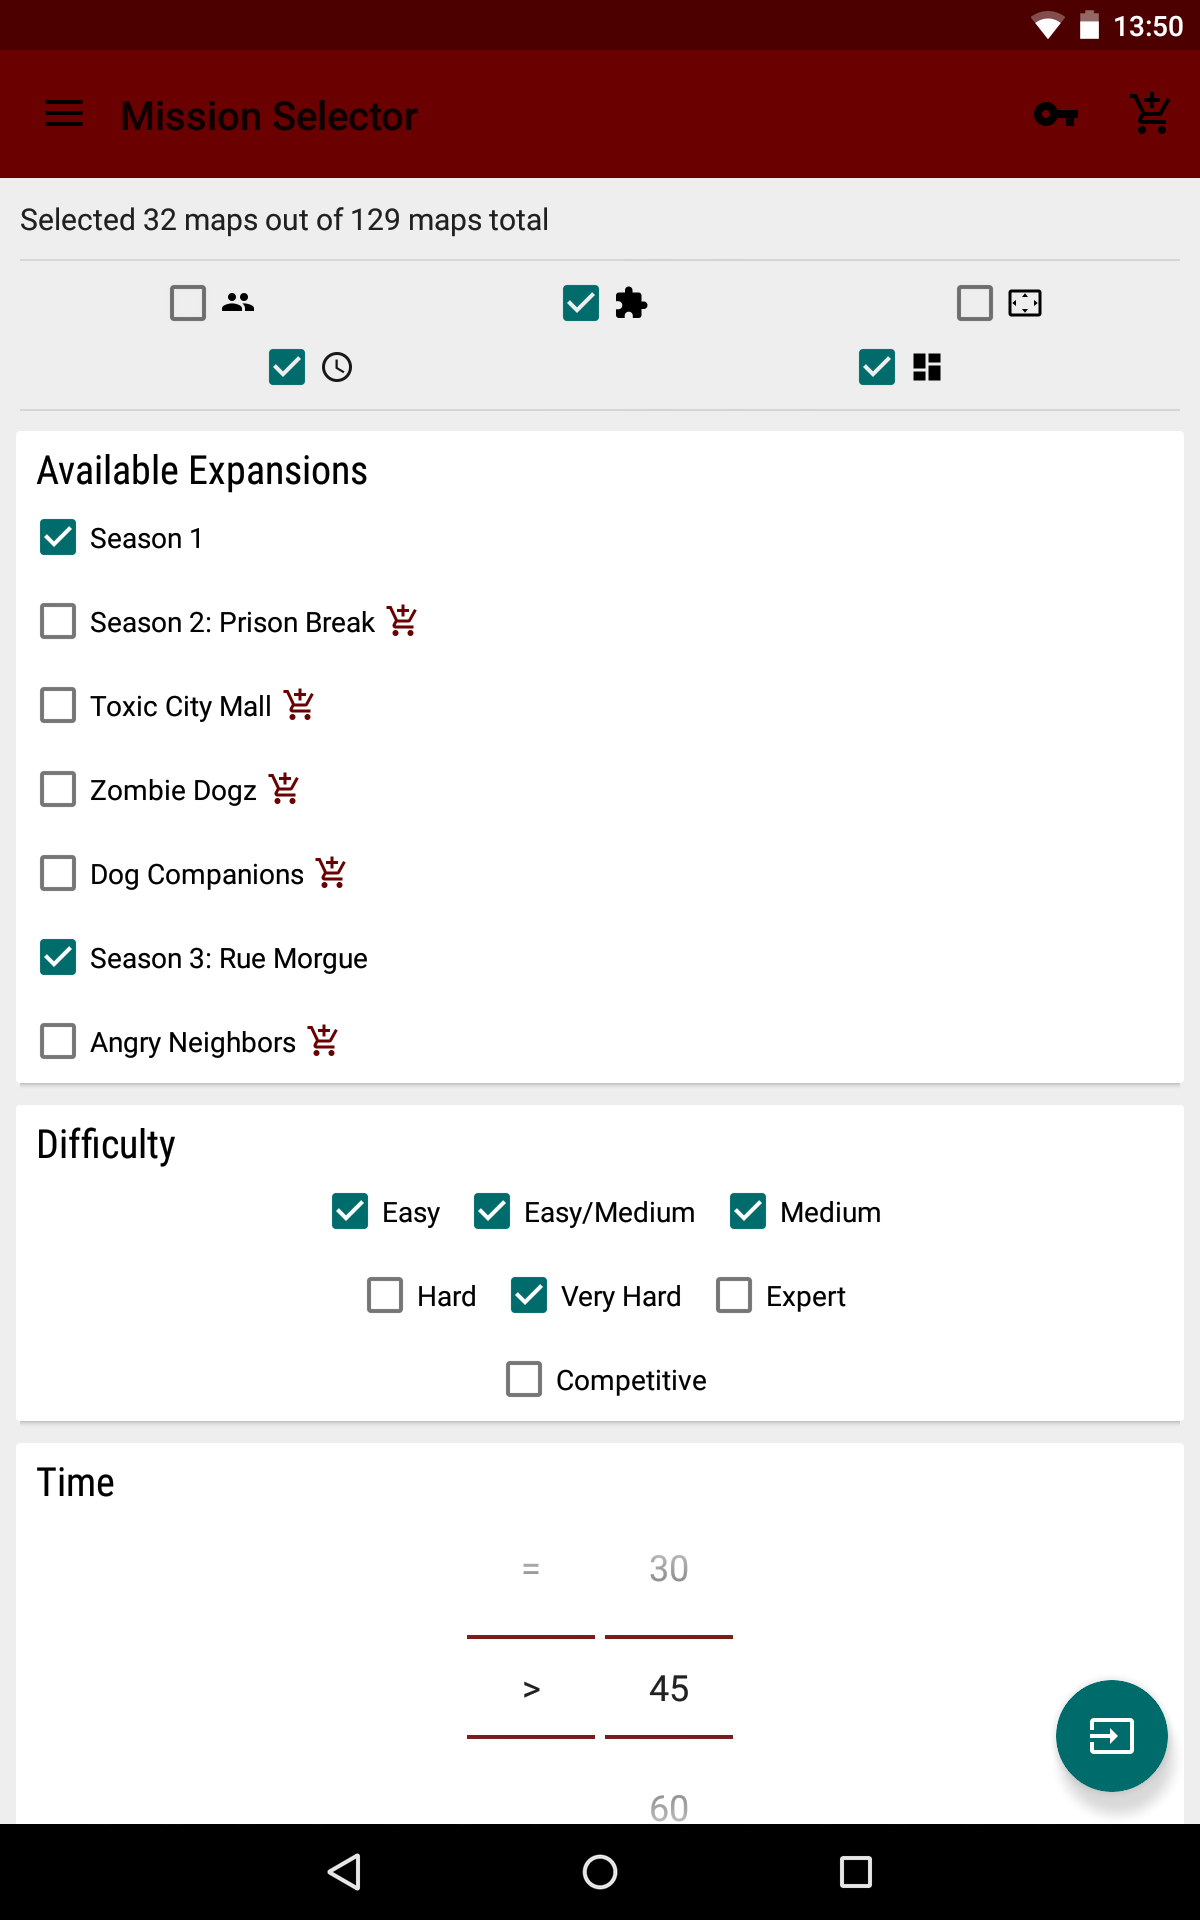Viewport: 1200px width, 1920px height.
Task: Toggle the puzzle piece expansions filter
Action: coord(581,302)
